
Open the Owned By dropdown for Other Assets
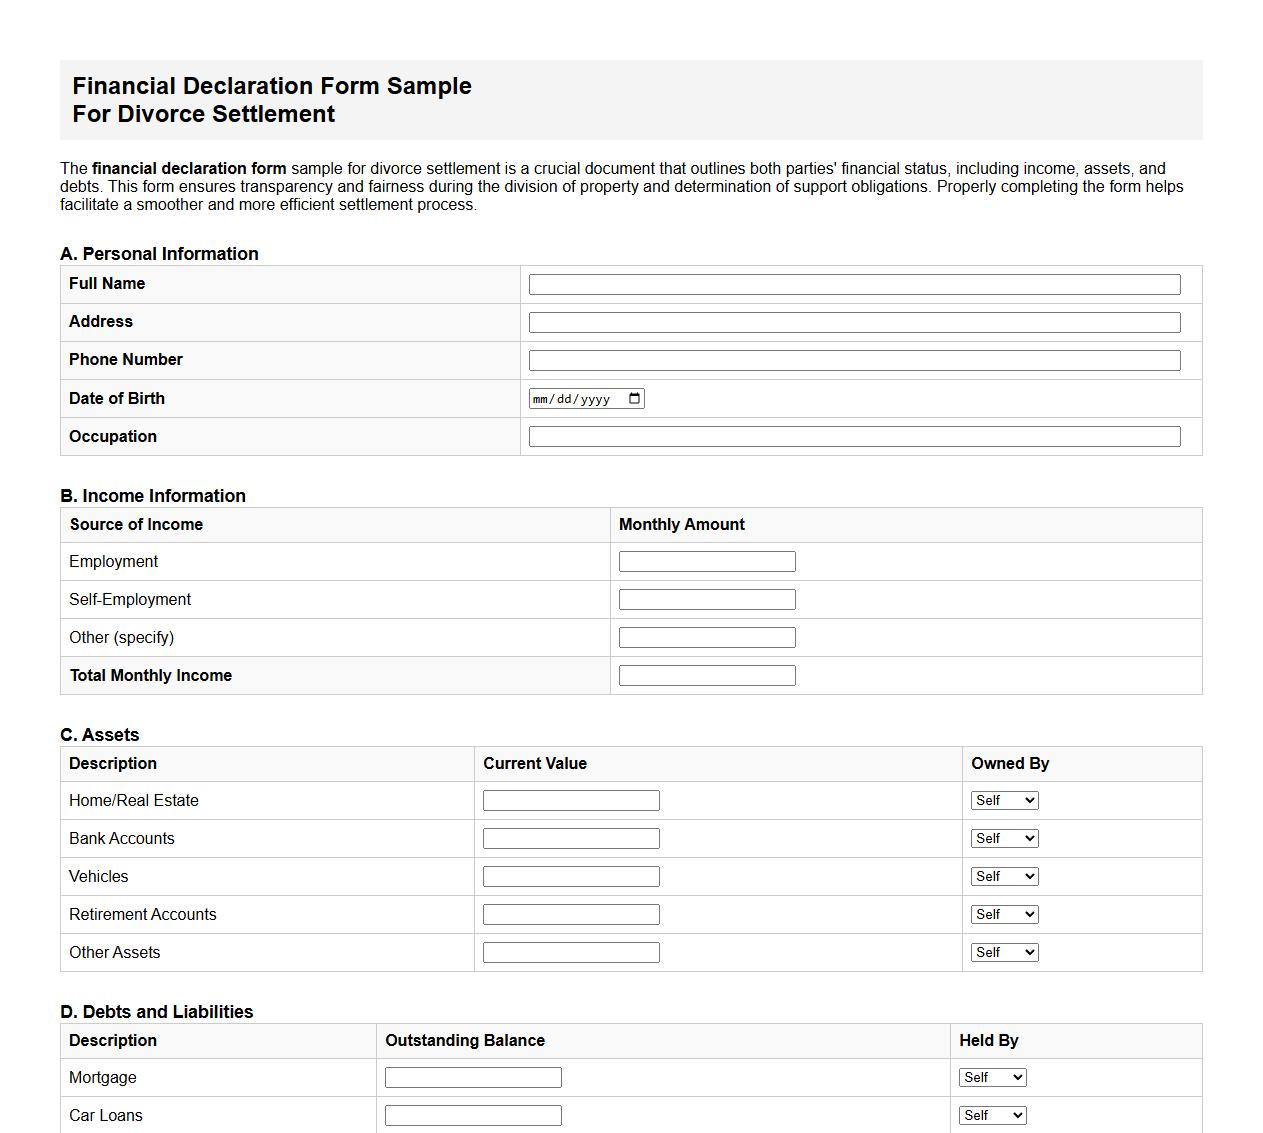click(1003, 952)
